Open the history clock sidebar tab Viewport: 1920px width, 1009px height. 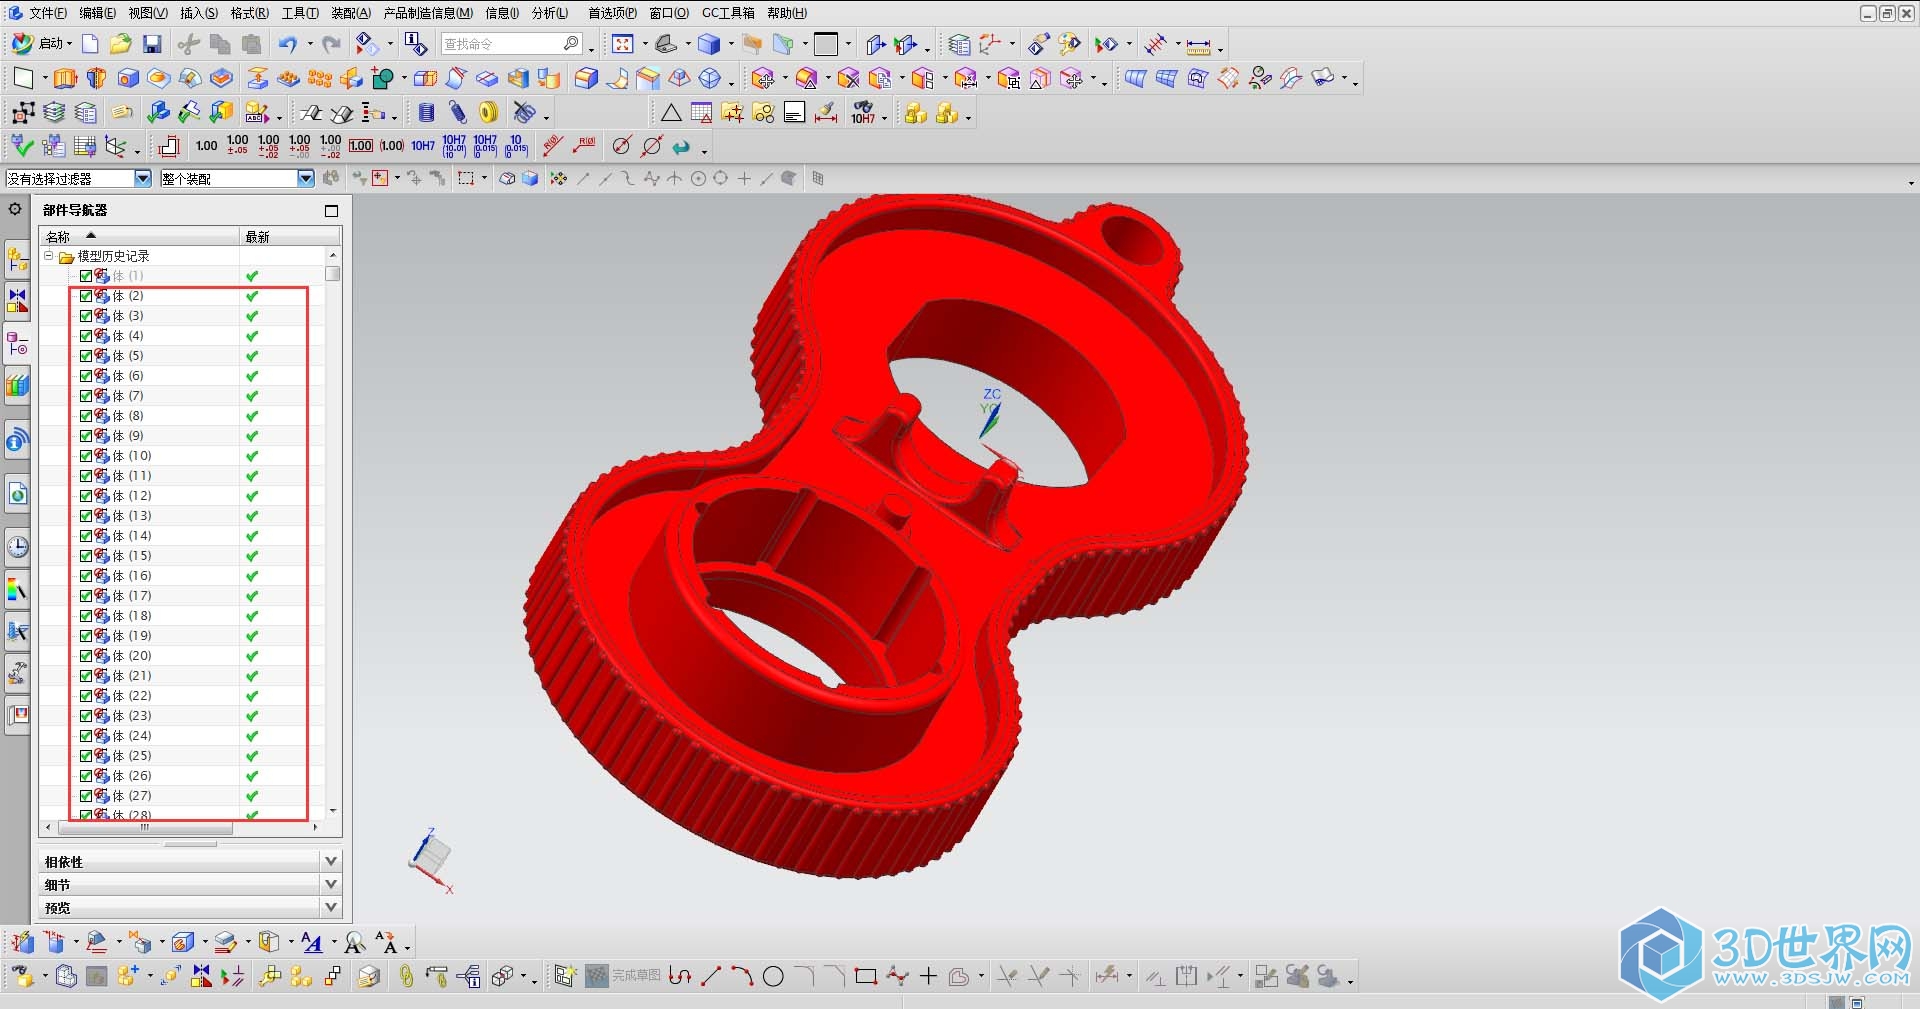[17, 547]
